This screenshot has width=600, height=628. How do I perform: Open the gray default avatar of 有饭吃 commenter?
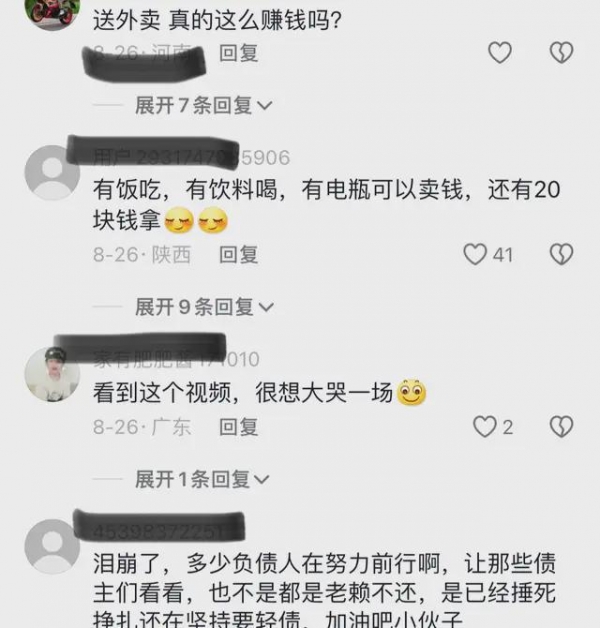click(x=52, y=173)
